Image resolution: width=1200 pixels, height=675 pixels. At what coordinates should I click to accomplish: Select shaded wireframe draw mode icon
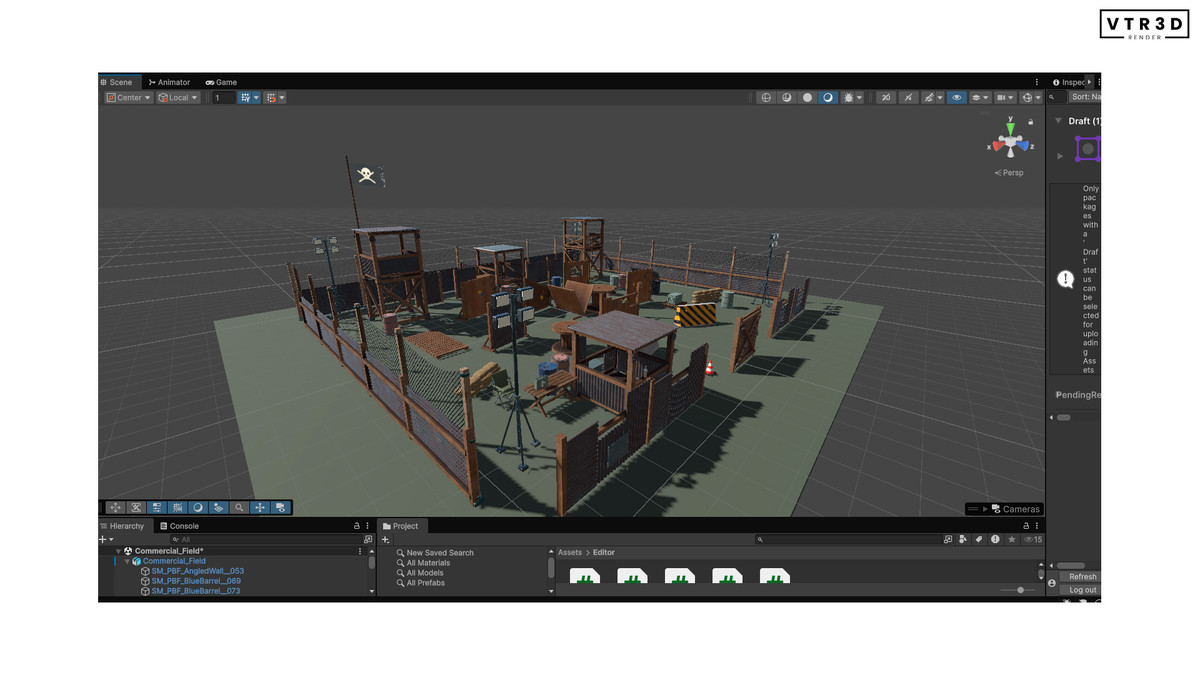787,98
